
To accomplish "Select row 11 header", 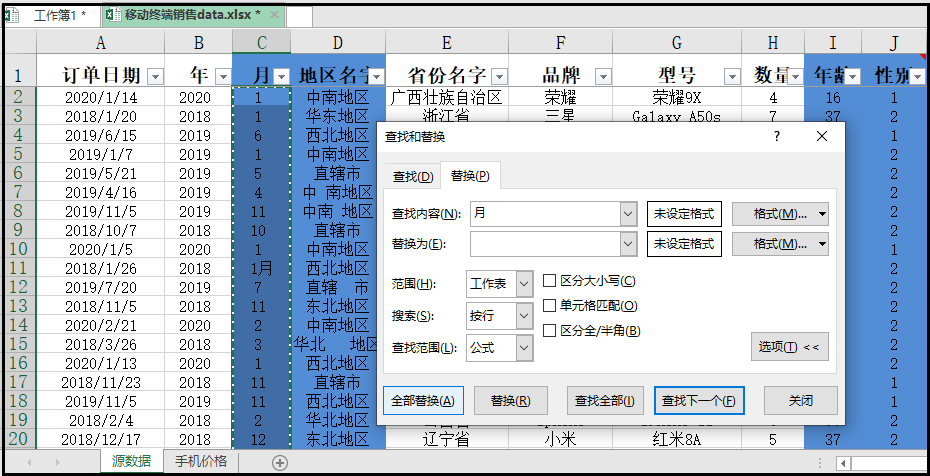I will coord(18,269).
